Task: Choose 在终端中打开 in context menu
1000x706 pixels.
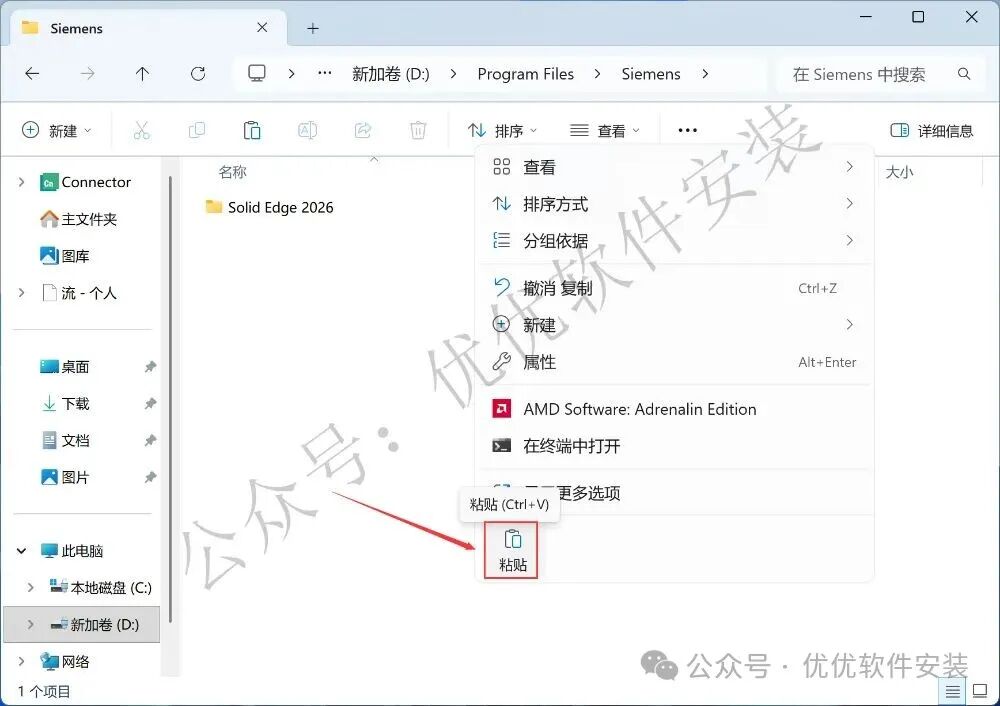Action: (x=674, y=446)
